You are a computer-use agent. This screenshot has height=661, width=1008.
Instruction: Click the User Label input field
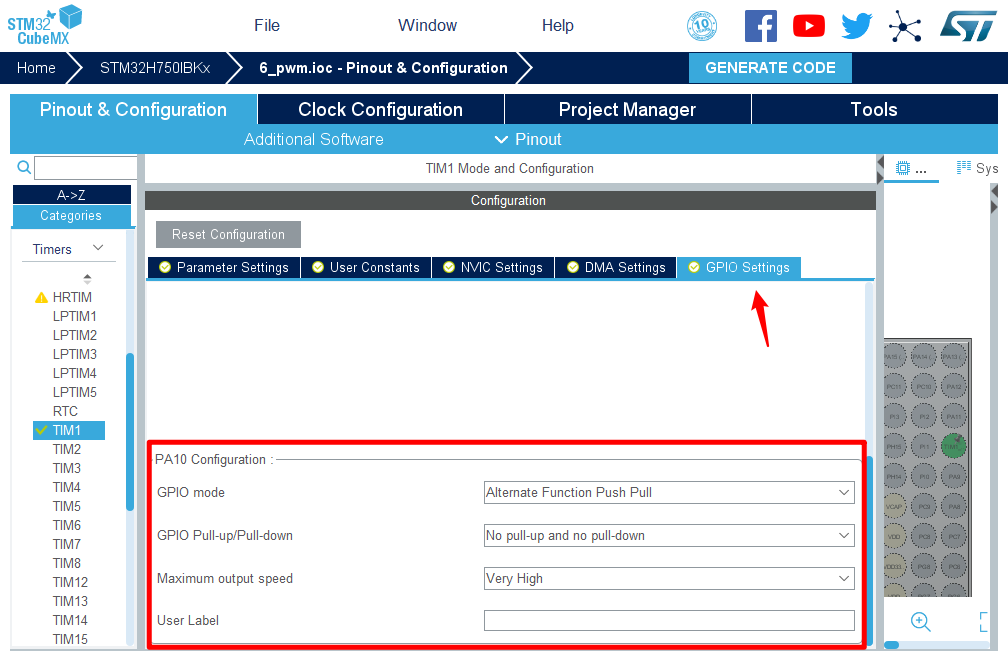[x=668, y=620]
